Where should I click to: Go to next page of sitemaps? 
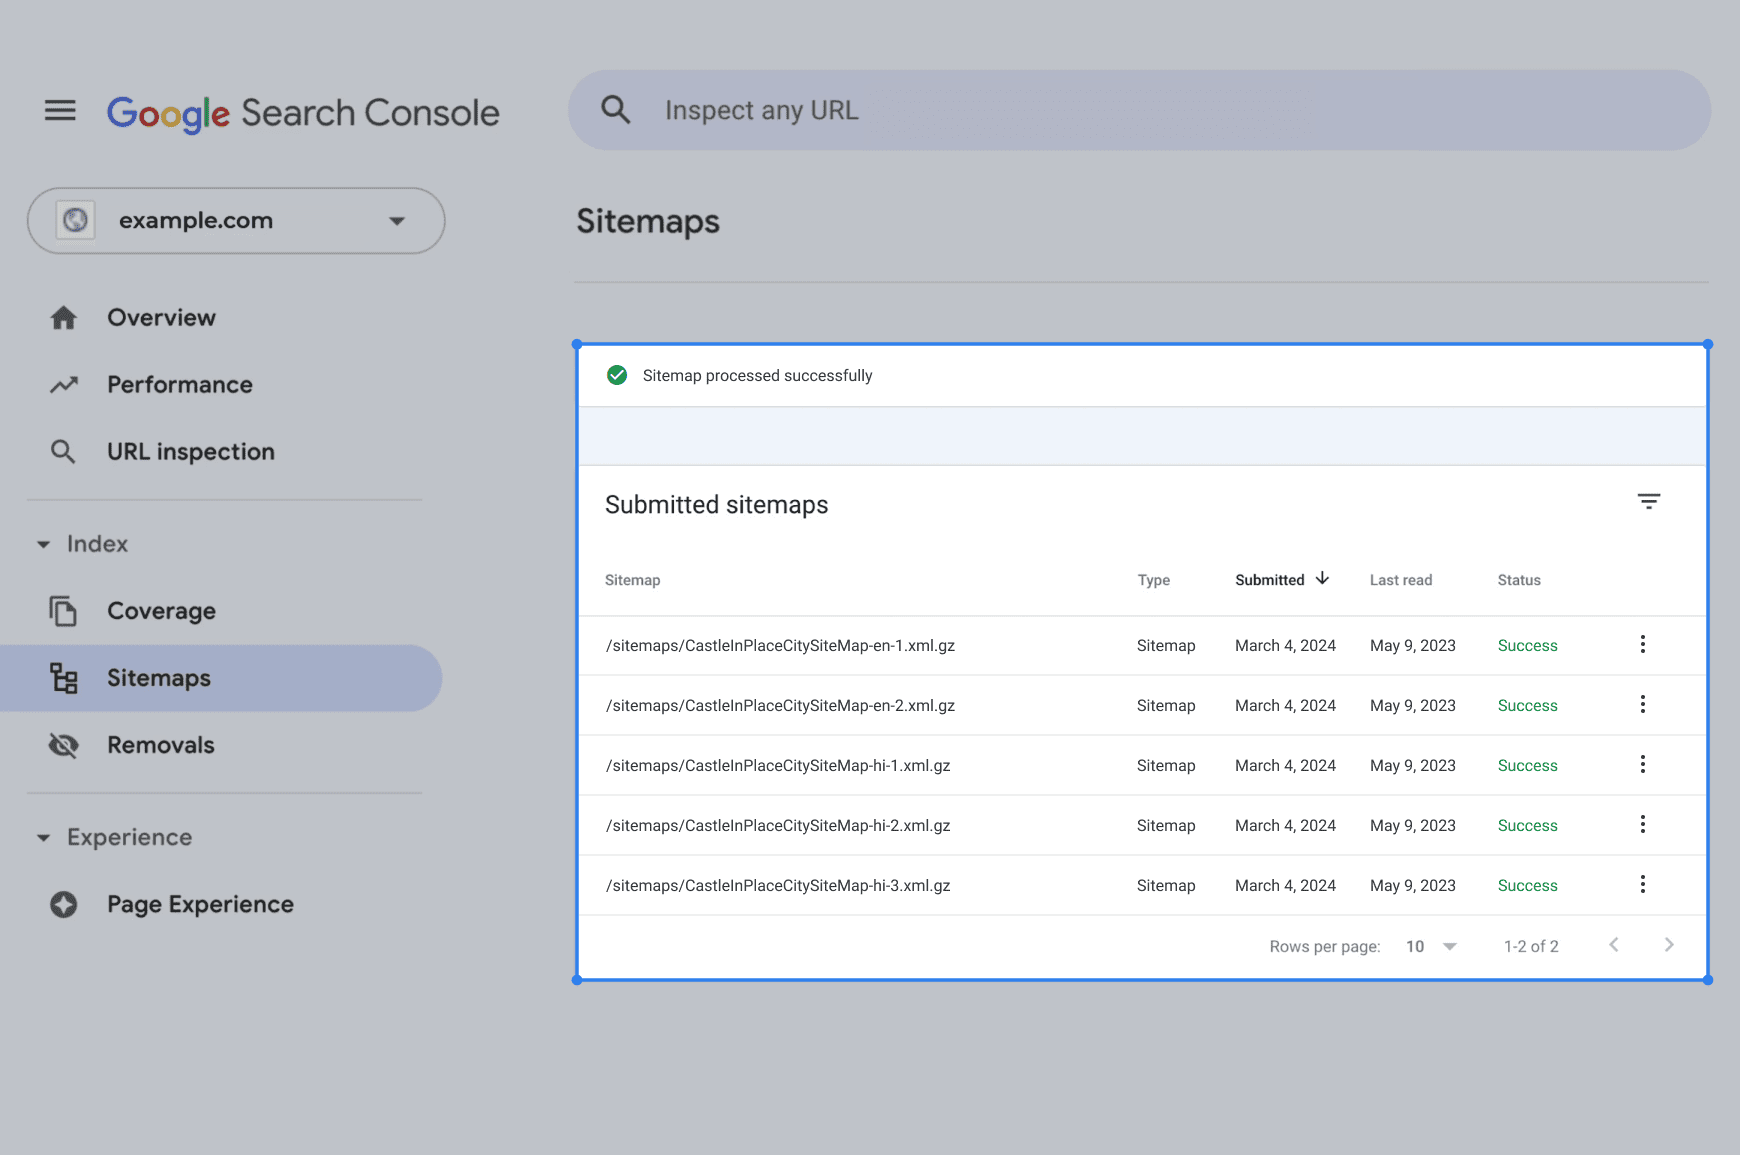(1668, 945)
